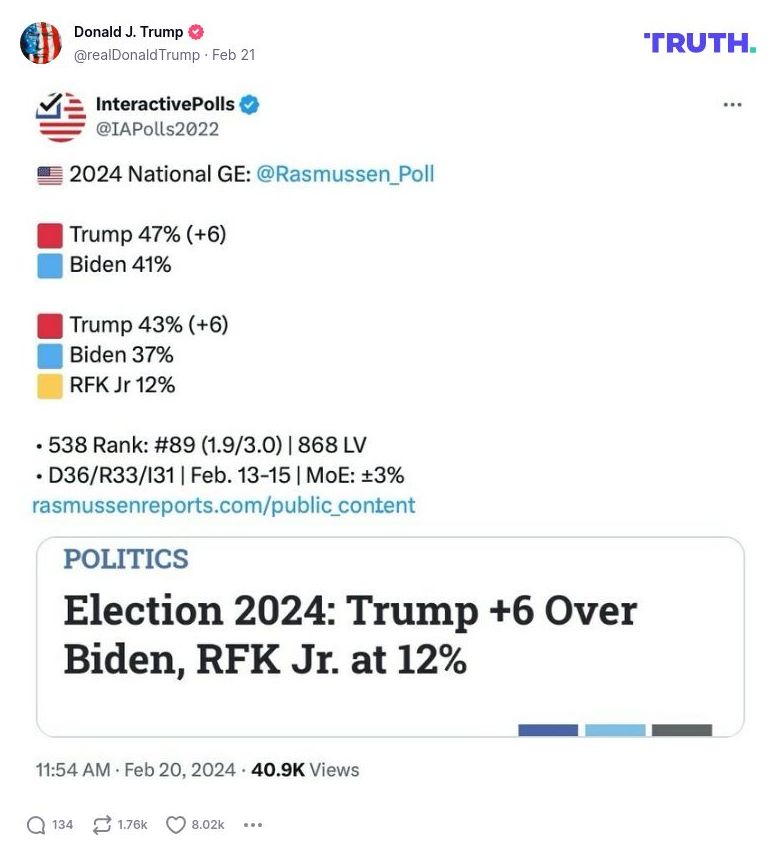Reply using the speech bubble icon
This screenshot has width=777, height=855.
[x=38, y=823]
